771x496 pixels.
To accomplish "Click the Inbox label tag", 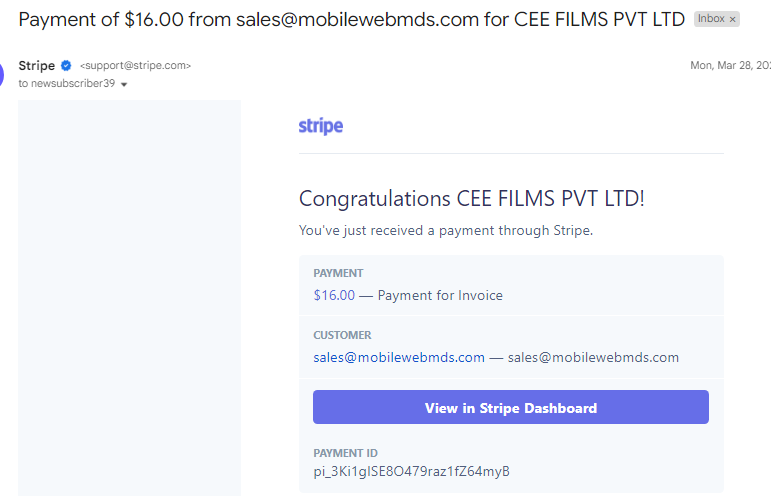I will tap(711, 19).
